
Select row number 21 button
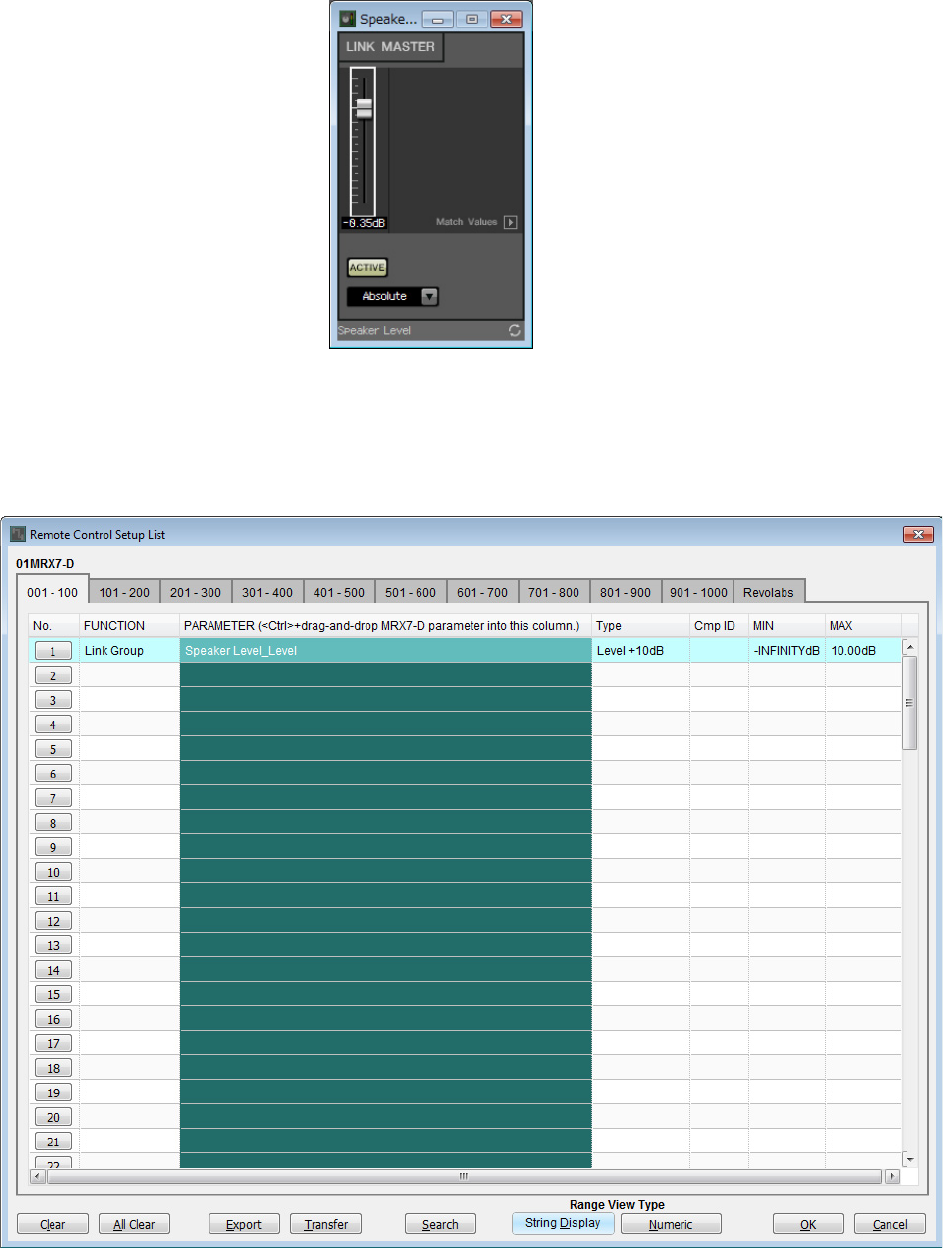[x=53, y=1142]
